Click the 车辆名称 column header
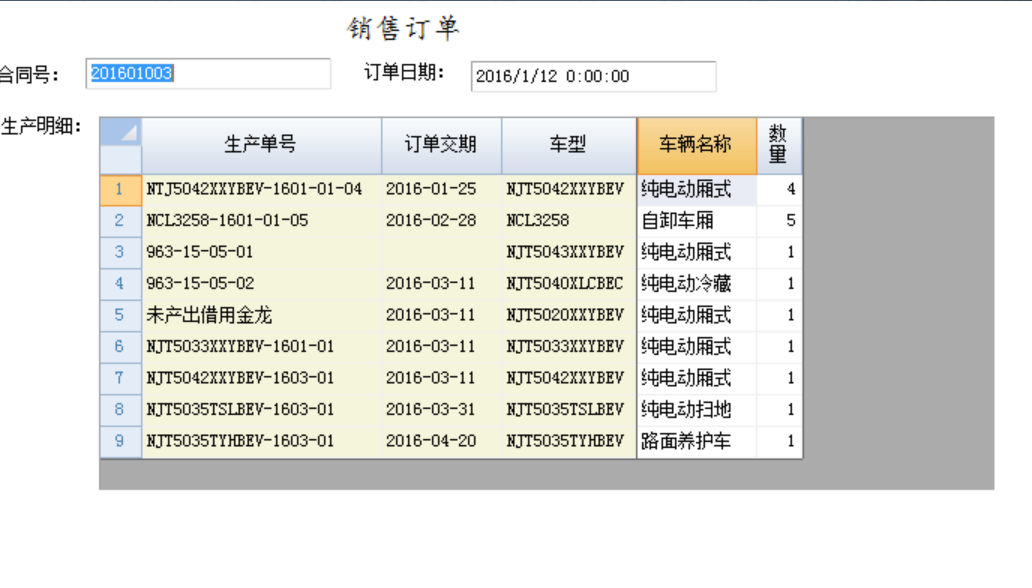Screen dimensions: 1032x588 [x=697, y=146]
